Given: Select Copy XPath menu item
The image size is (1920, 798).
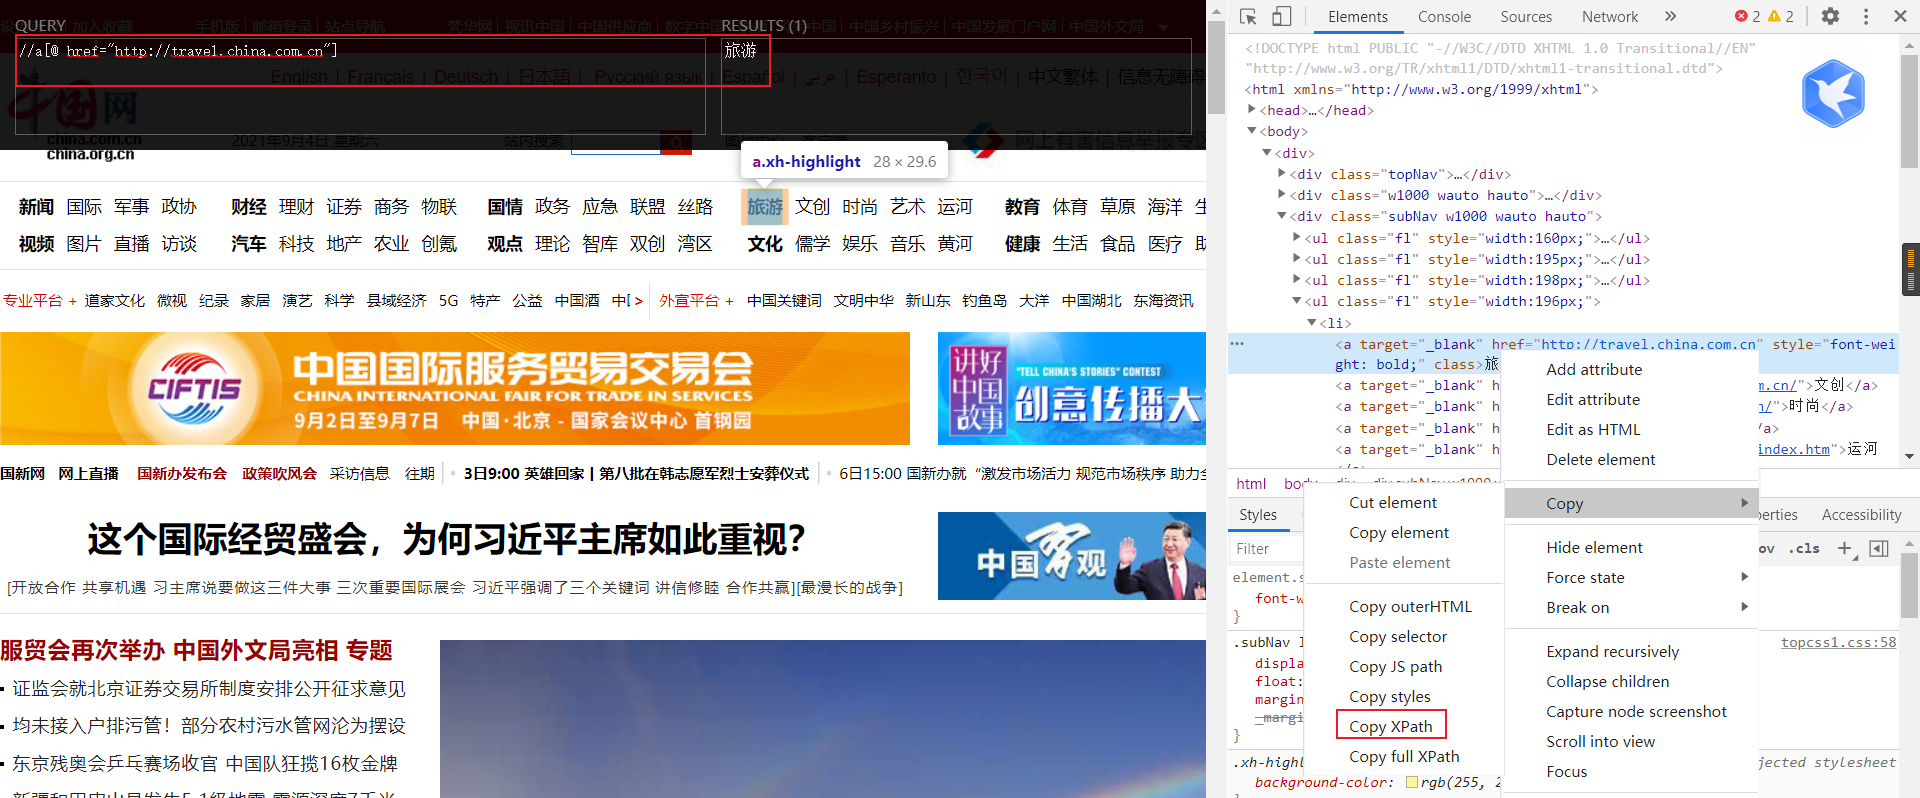Looking at the screenshot, I should coord(1391,726).
